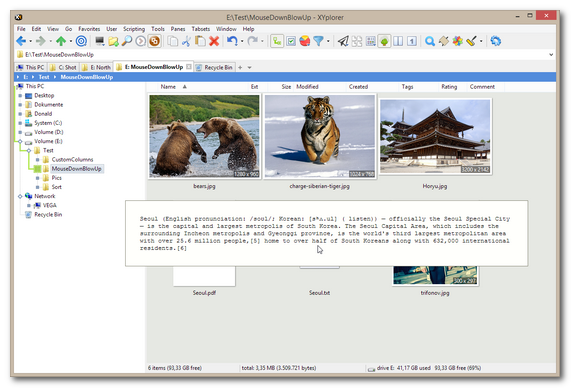Click the blue funnel Visual Filter icon
The image size is (571, 388).
[318, 41]
